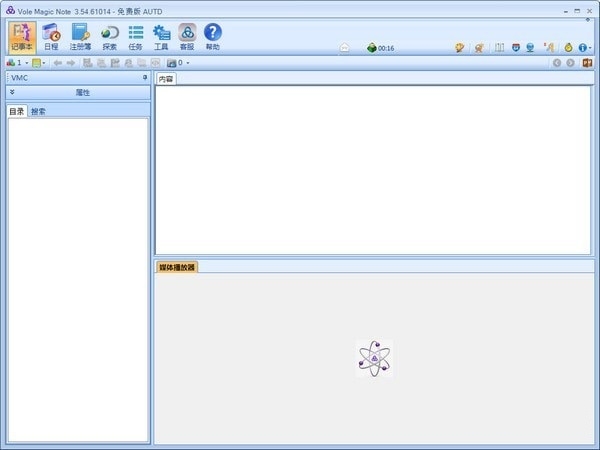This screenshot has height=450, width=600.
Task: Open the 日程 schedule module
Action: tap(51, 37)
